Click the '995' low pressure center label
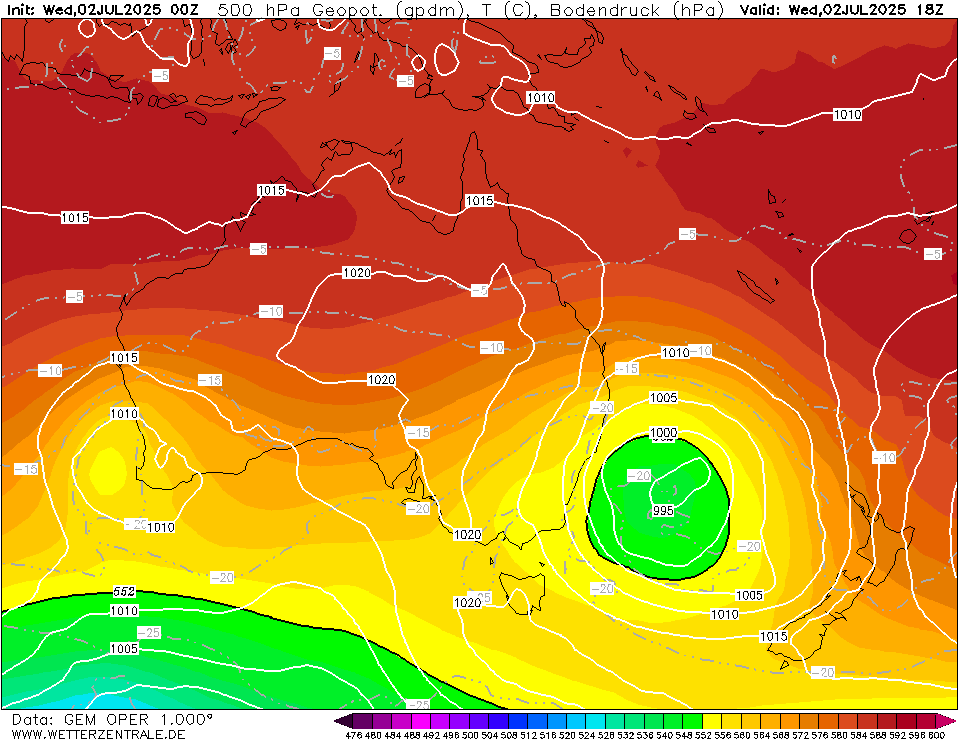 pyautogui.click(x=663, y=511)
